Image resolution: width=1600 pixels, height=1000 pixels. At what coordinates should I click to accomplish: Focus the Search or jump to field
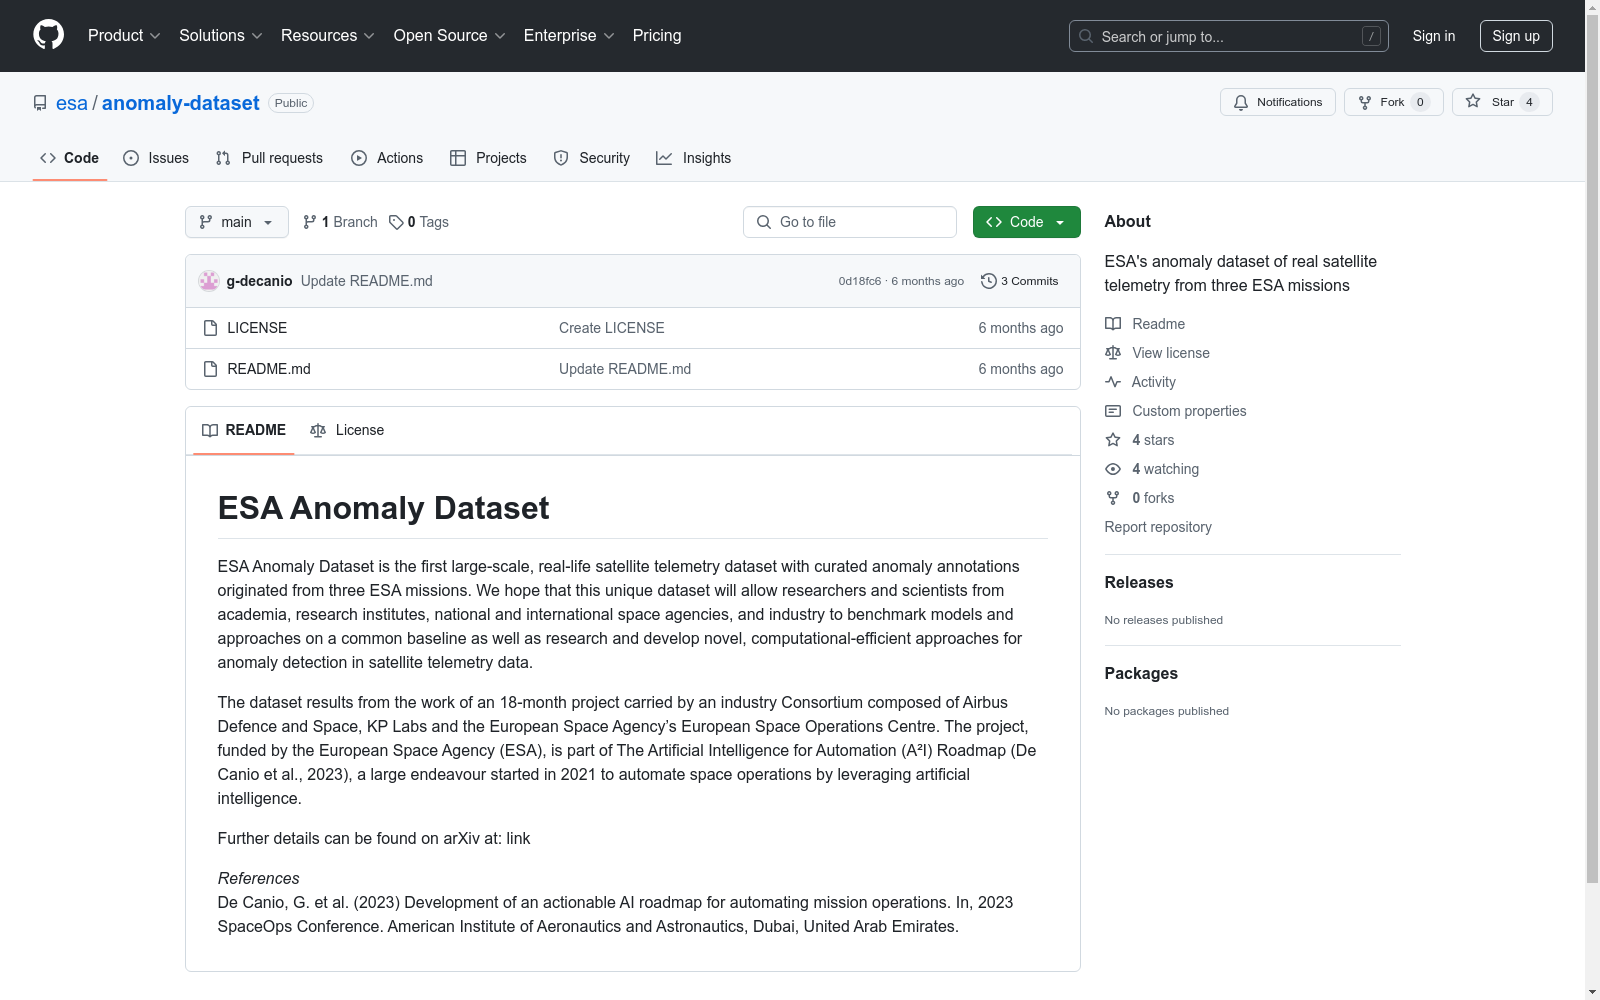1229,36
